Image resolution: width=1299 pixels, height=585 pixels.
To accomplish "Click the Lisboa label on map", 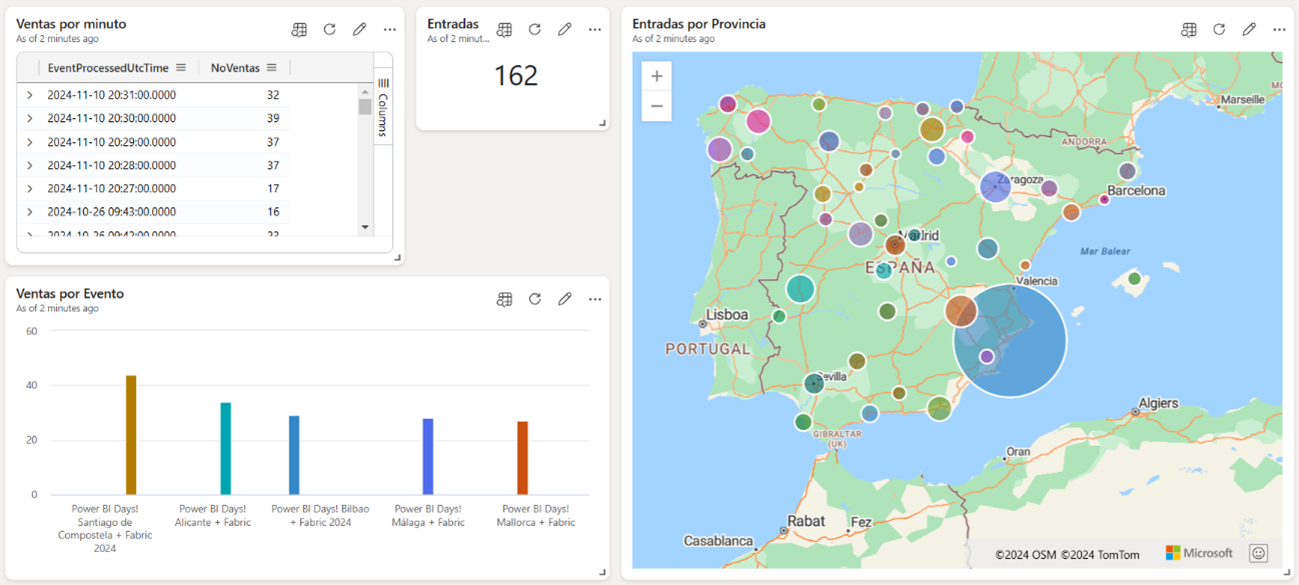I will pyautogui.click(x=727, y=314).
